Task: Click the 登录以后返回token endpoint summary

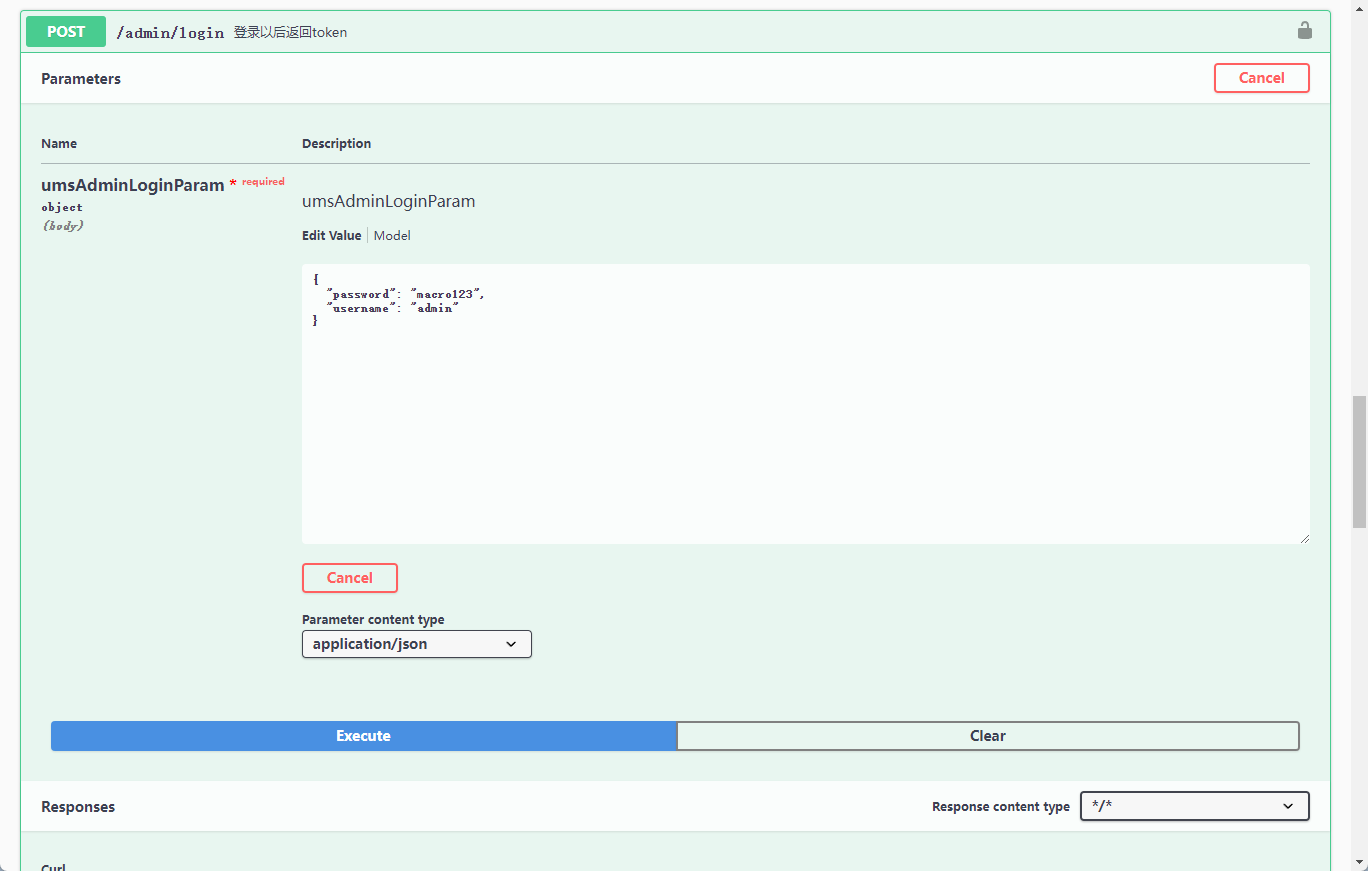Action: click(290, 32)
